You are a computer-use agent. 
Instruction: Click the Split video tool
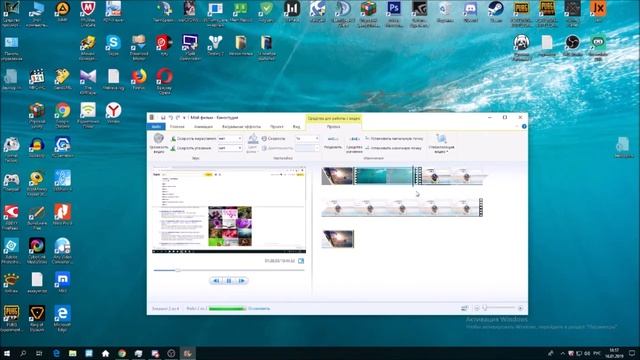pos(333,142)
